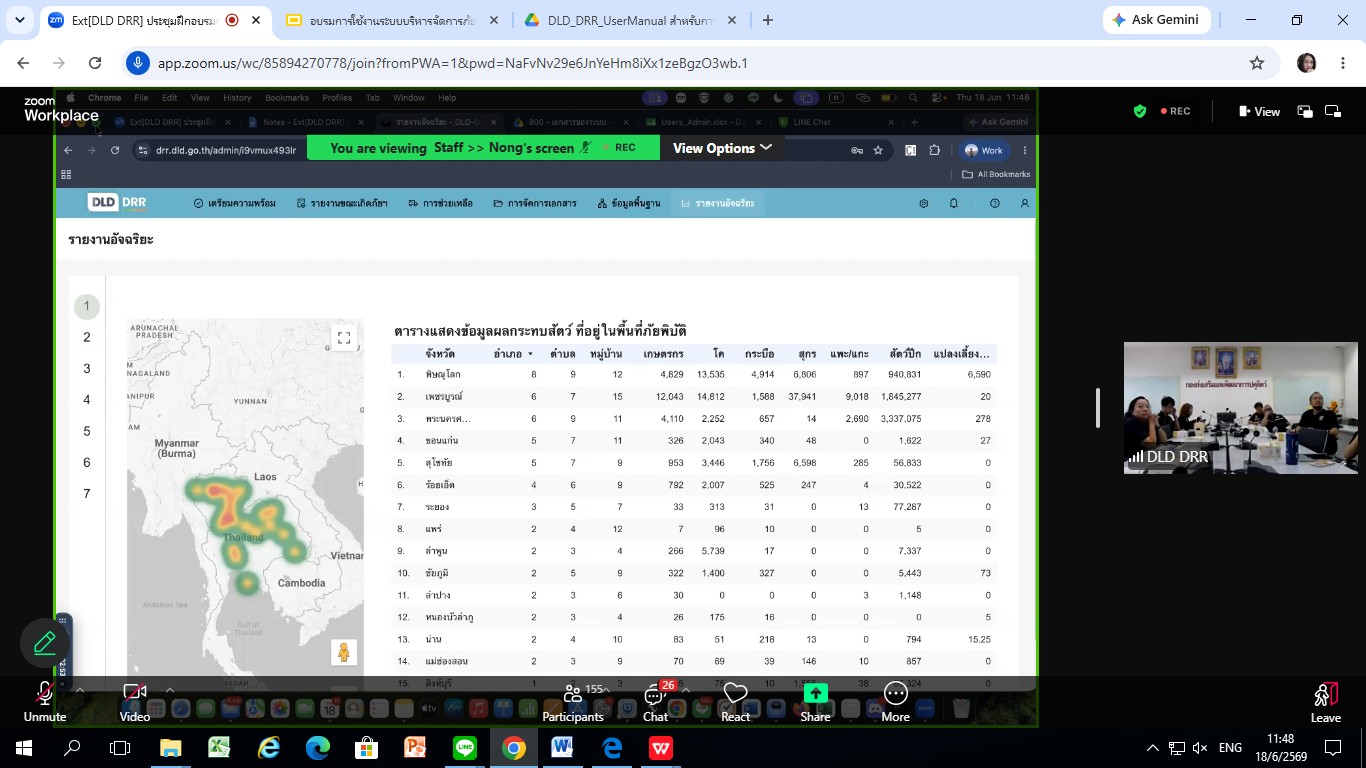Open Windows Start menu

click(x=24, y=747)
